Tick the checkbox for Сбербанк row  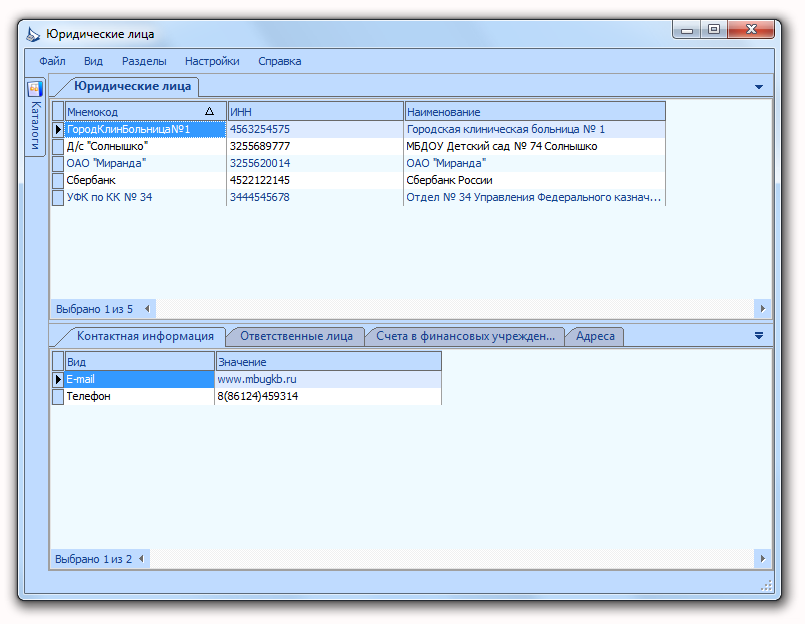pos(58,180)
